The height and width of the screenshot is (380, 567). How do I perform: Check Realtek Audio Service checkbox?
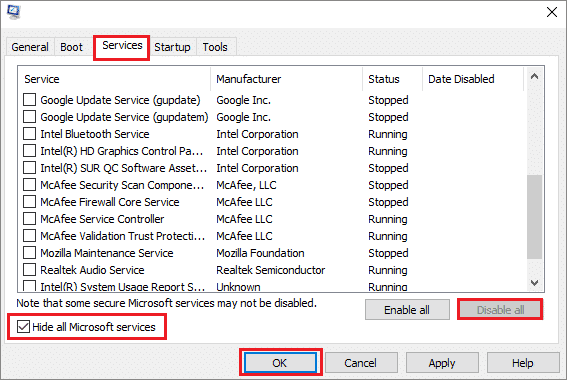tap(29, 269)
